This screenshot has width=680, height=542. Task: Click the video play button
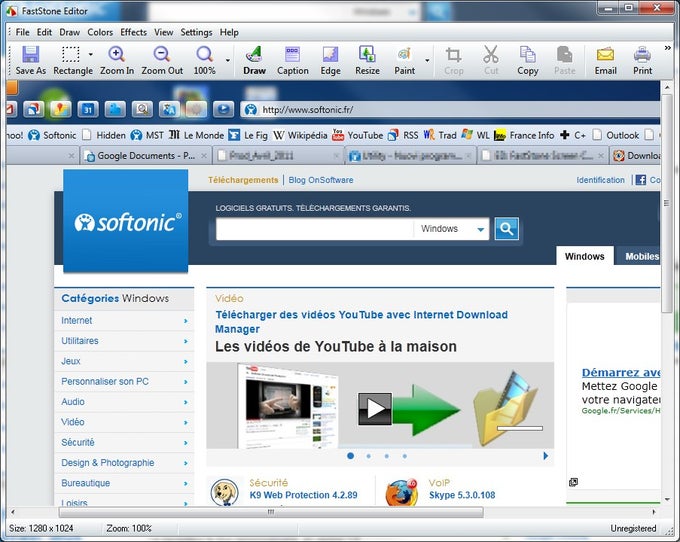tap(375, 409)
